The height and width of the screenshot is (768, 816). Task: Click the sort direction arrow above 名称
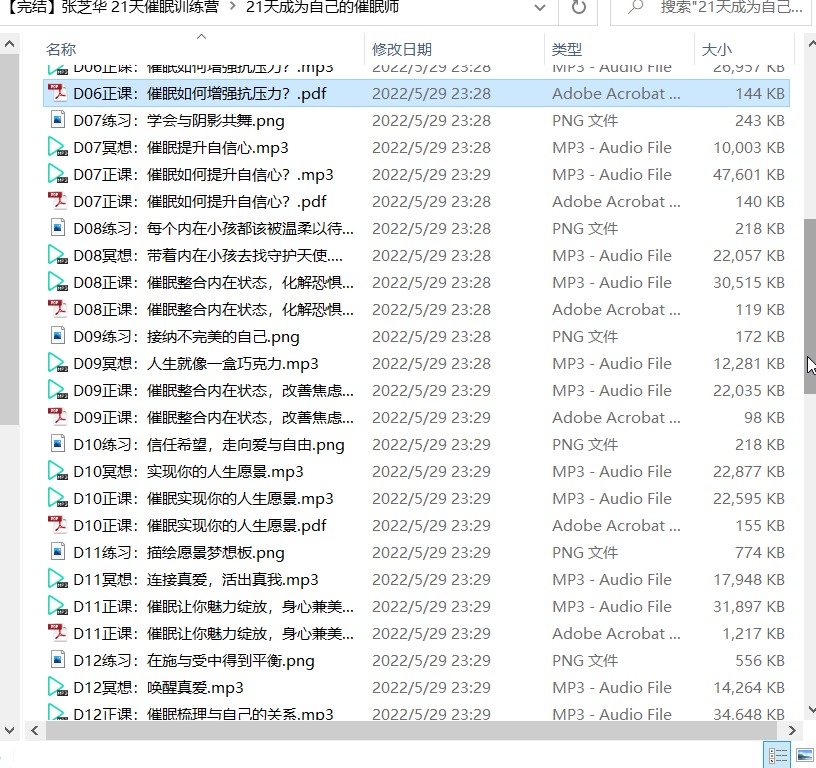click(201, 36)
